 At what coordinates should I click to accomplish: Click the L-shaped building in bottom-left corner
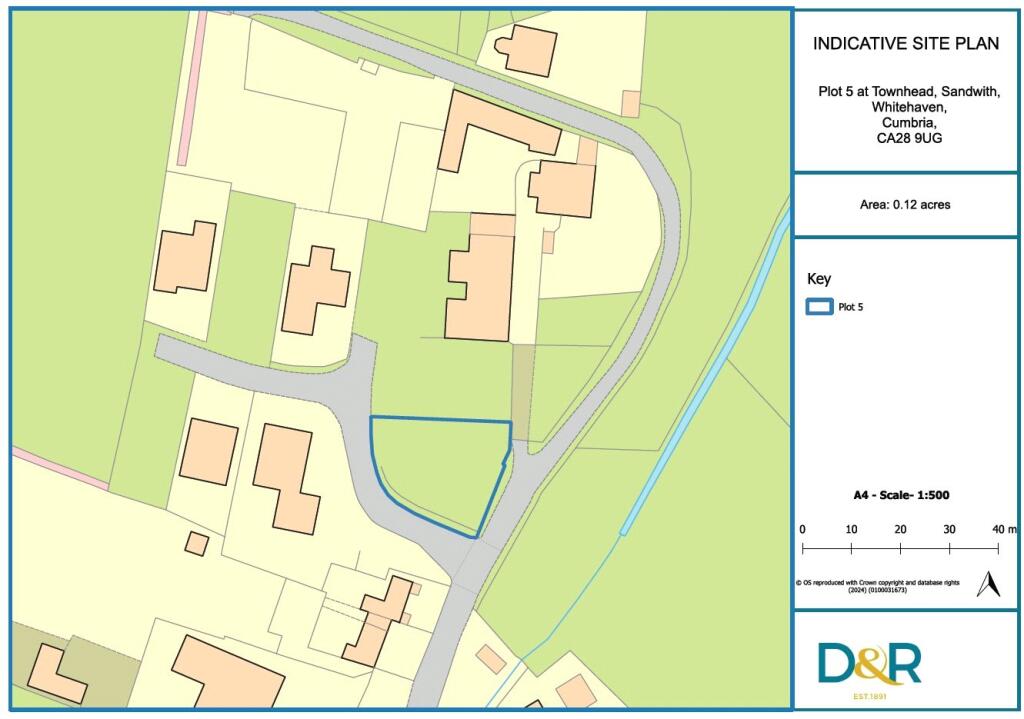[55, 673]
